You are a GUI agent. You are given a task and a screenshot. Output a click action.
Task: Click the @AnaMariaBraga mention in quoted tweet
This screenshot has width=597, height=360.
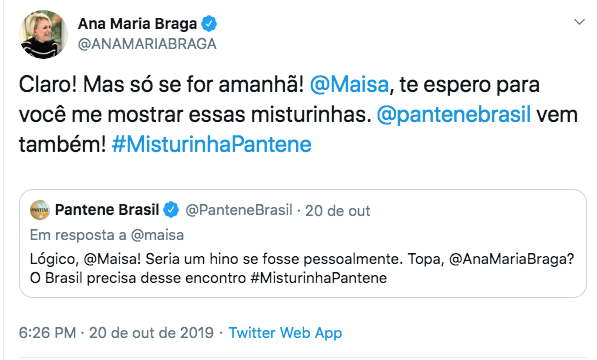click(511, 259)
